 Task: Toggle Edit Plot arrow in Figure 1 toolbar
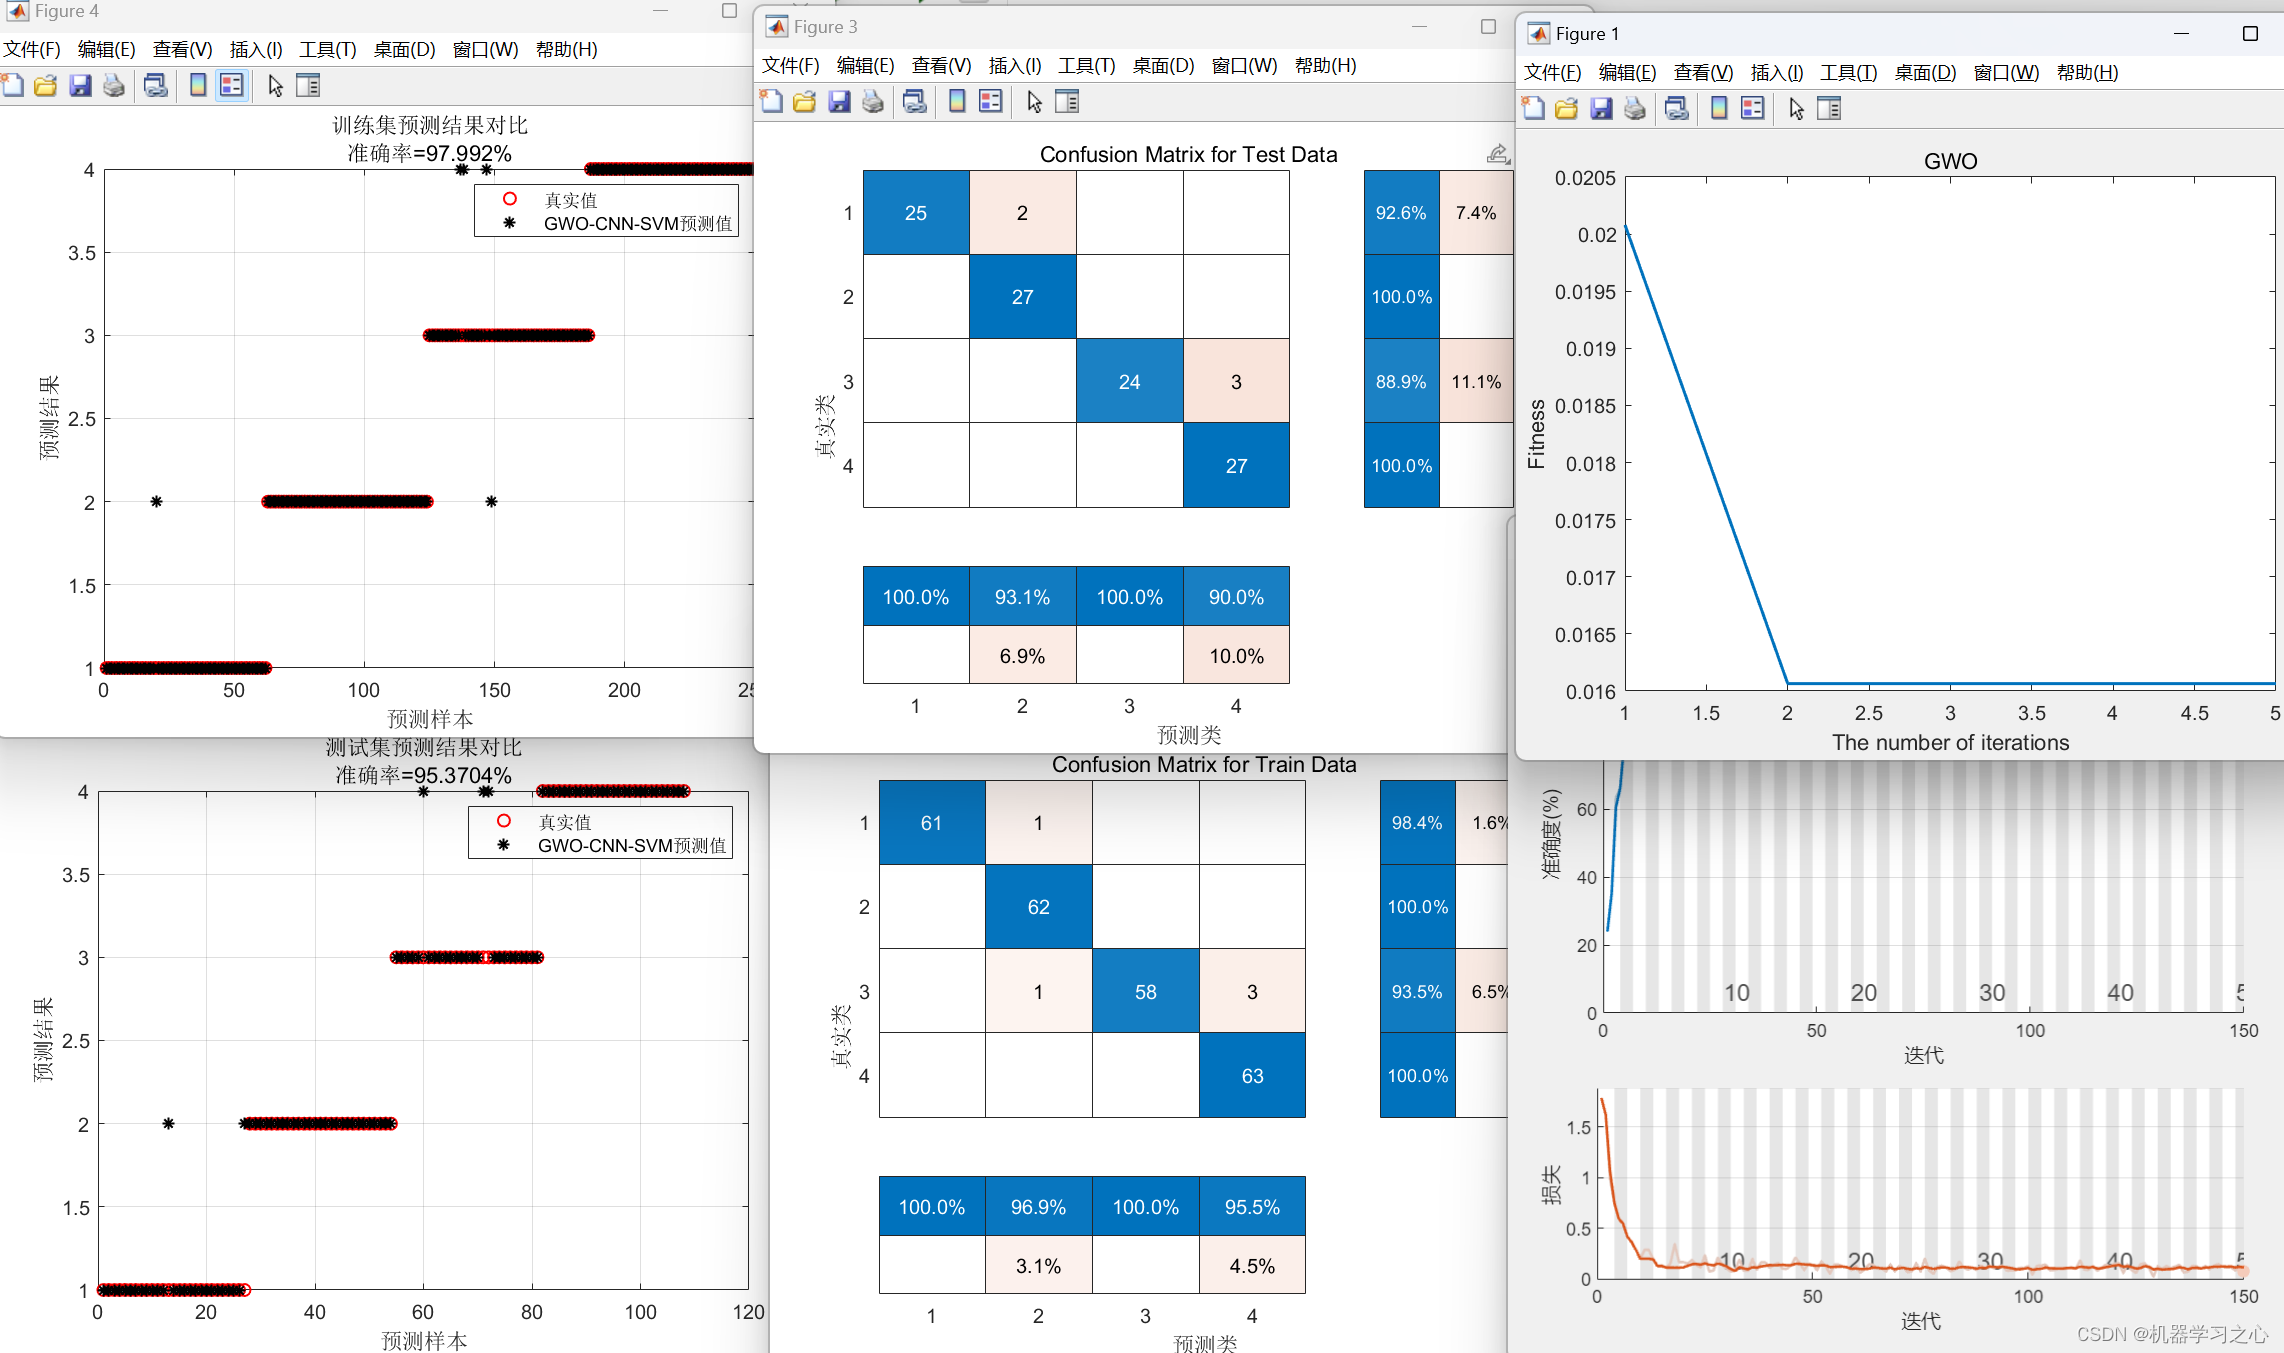click(x=1797, y=109)
